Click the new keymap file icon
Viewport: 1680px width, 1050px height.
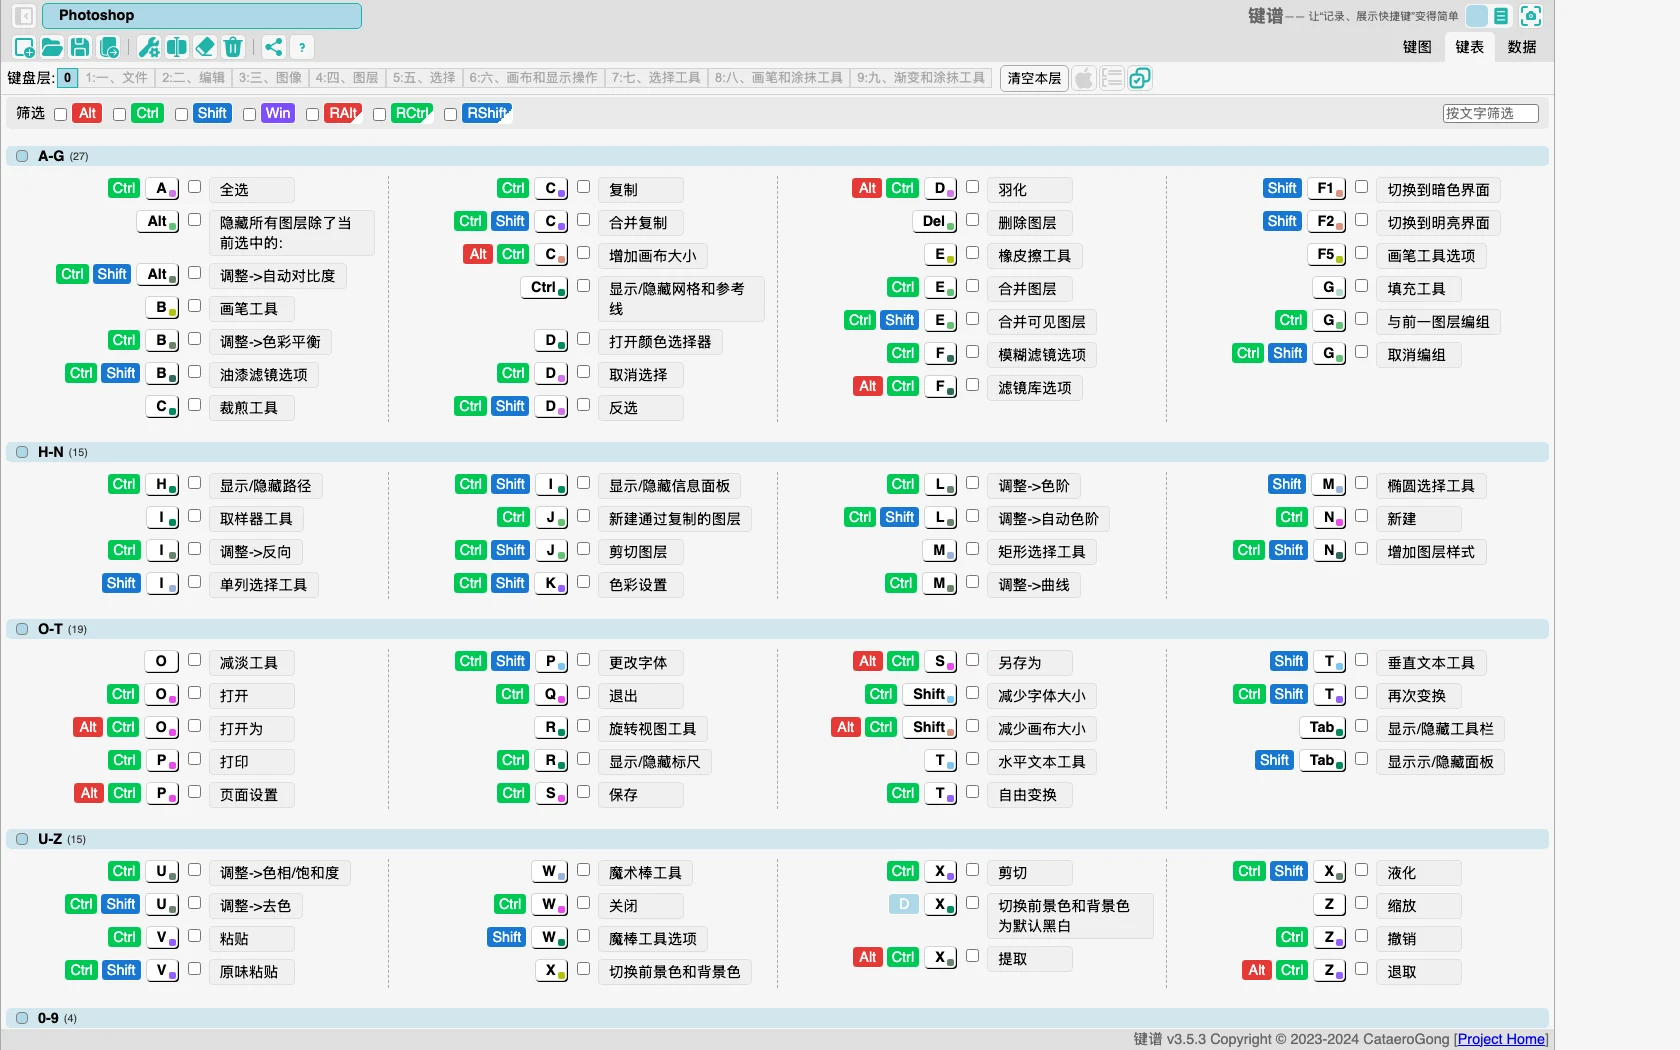point(24,47)
